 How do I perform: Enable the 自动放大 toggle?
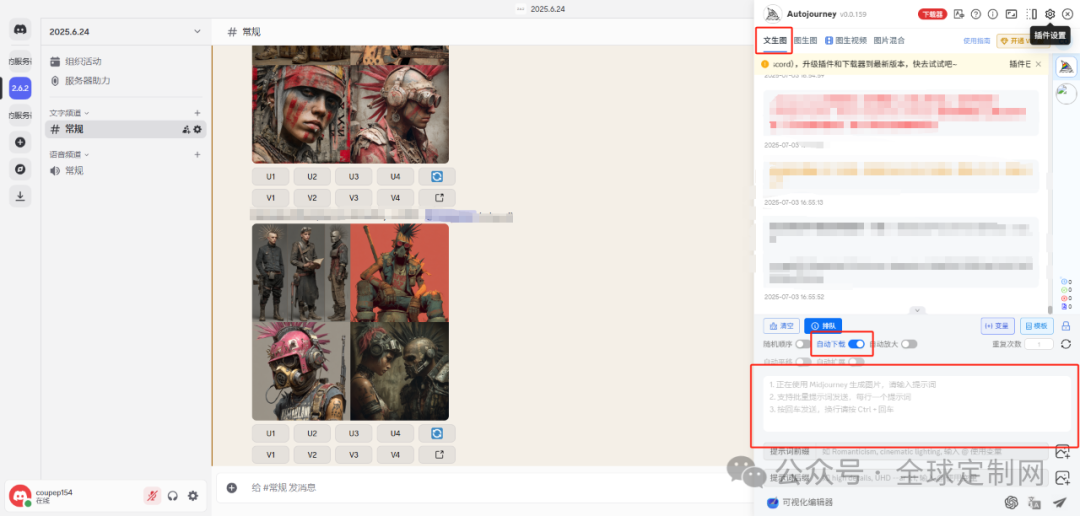pos(908,344)
